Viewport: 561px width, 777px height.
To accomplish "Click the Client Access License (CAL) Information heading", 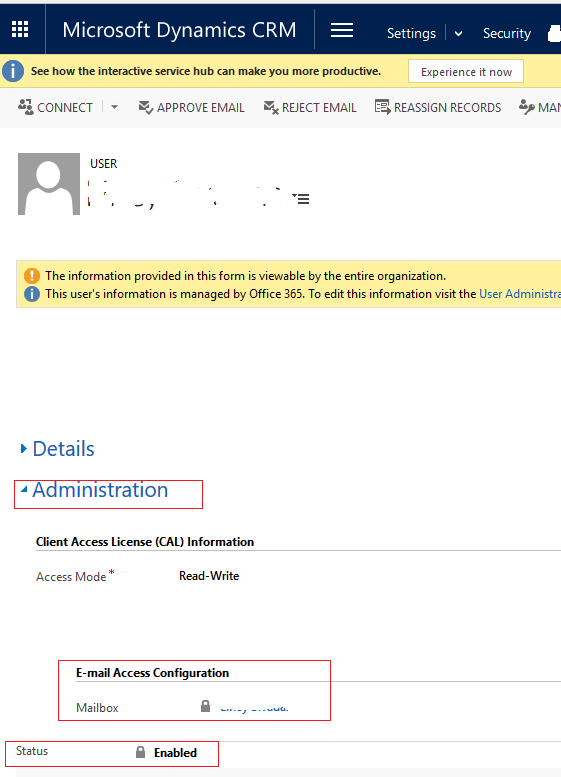I will [145, 542].
